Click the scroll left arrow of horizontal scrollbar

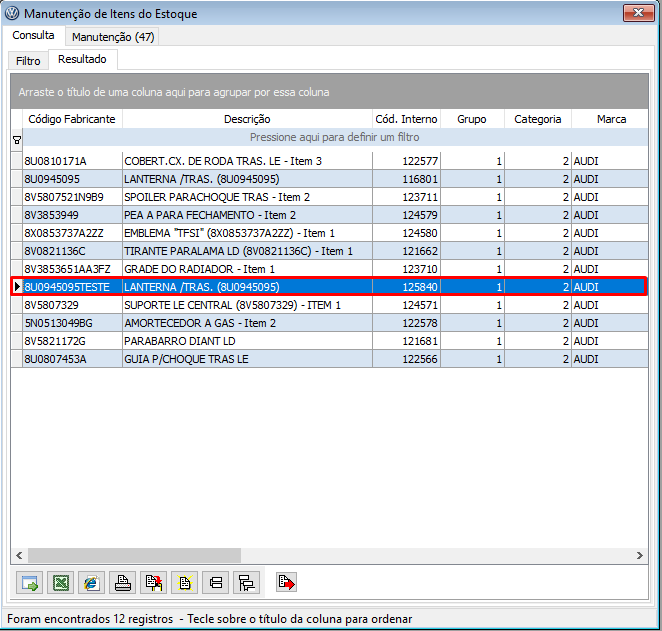pyautogui.click(x=19, y=555)
